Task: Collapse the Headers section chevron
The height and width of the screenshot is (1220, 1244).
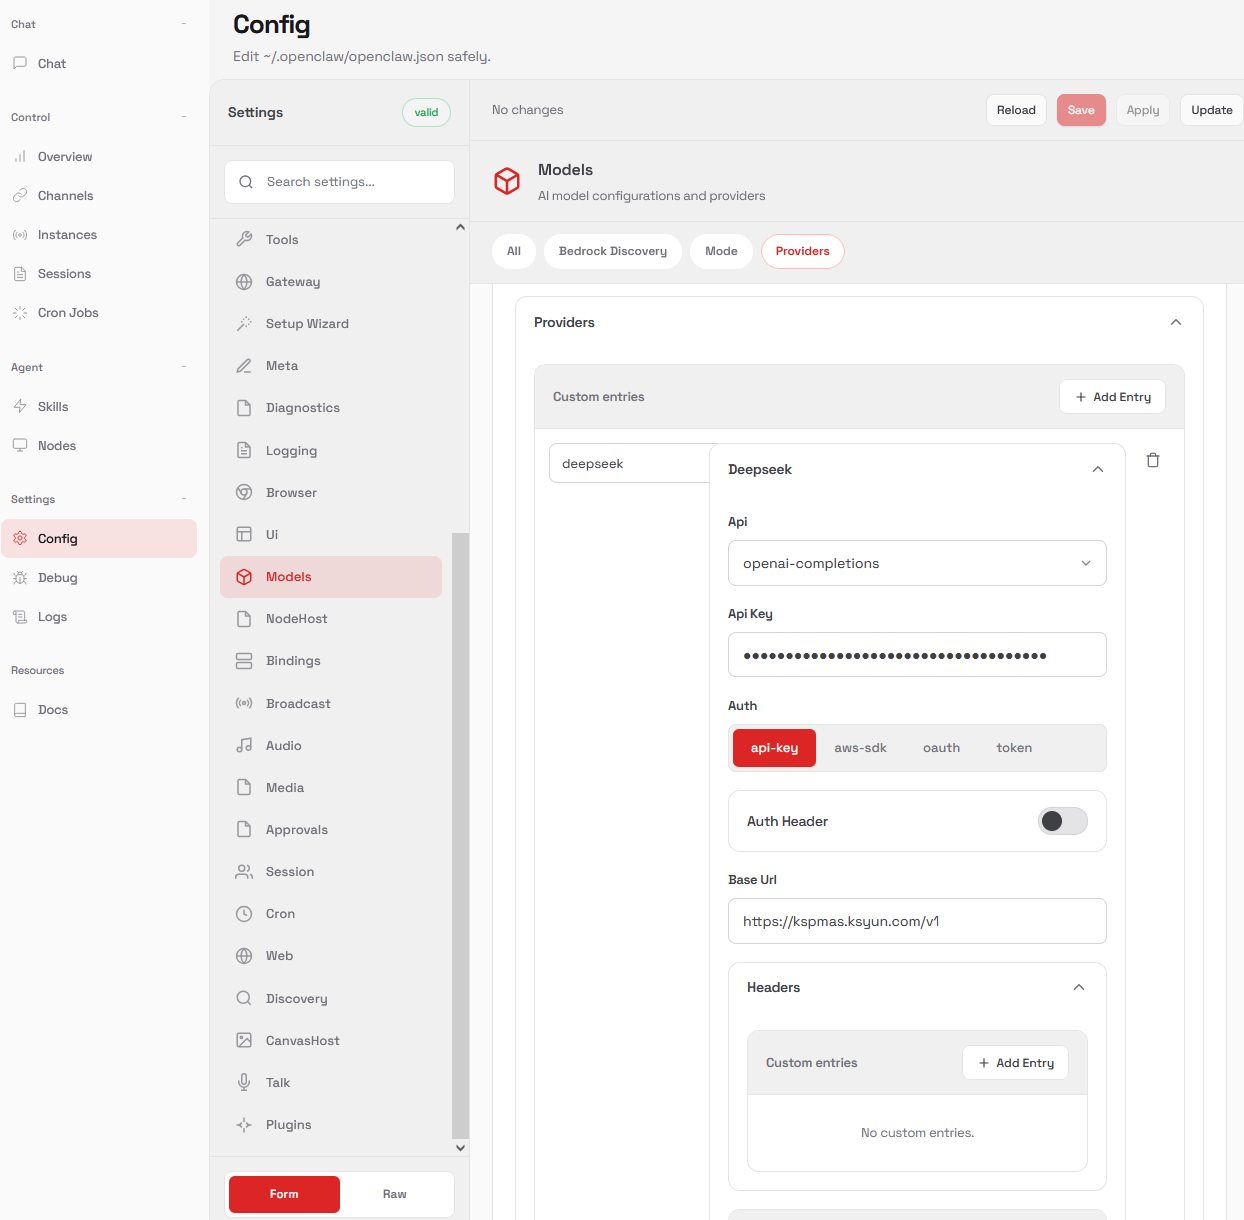Action: tap(1078, 987)
